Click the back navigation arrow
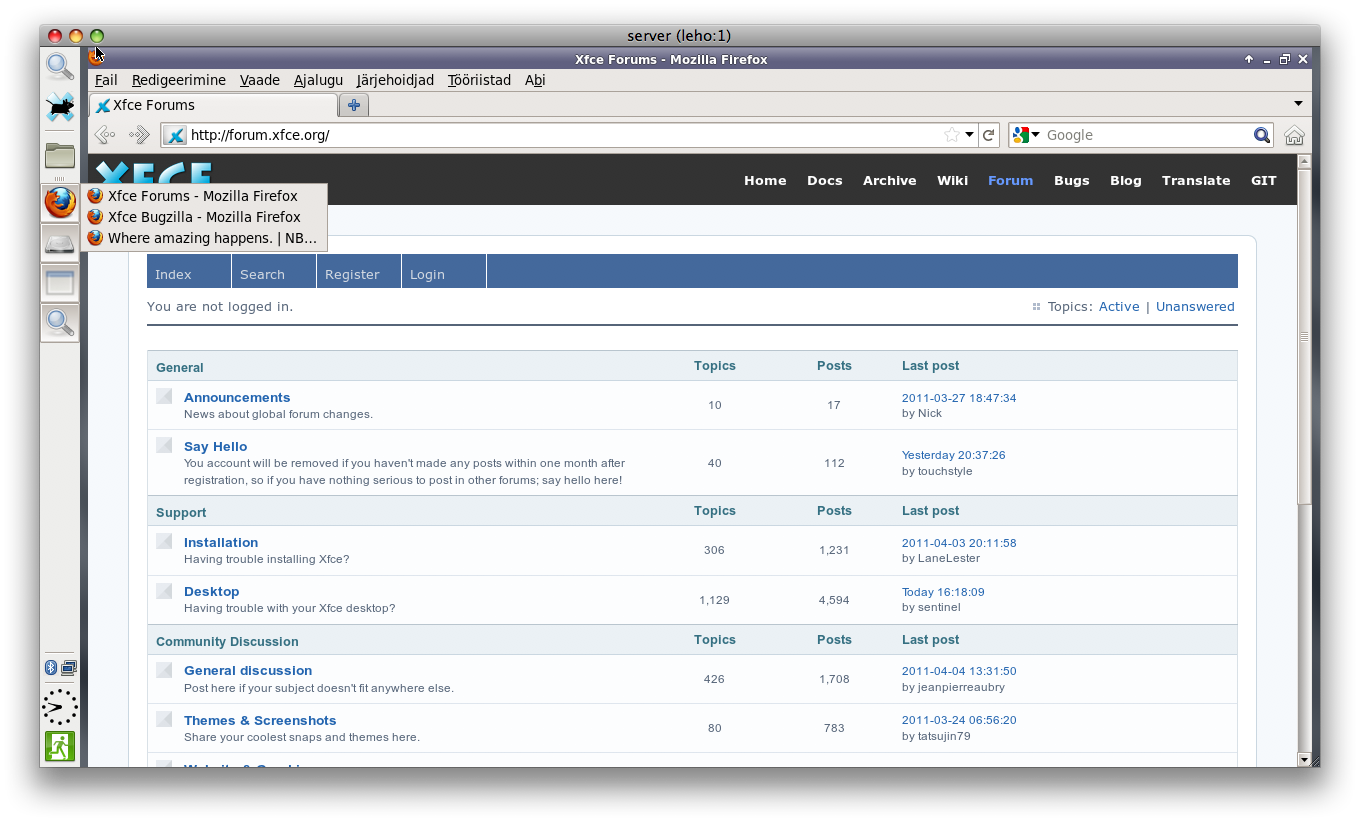The image size is (1360, 822). (x=105, y=135)
